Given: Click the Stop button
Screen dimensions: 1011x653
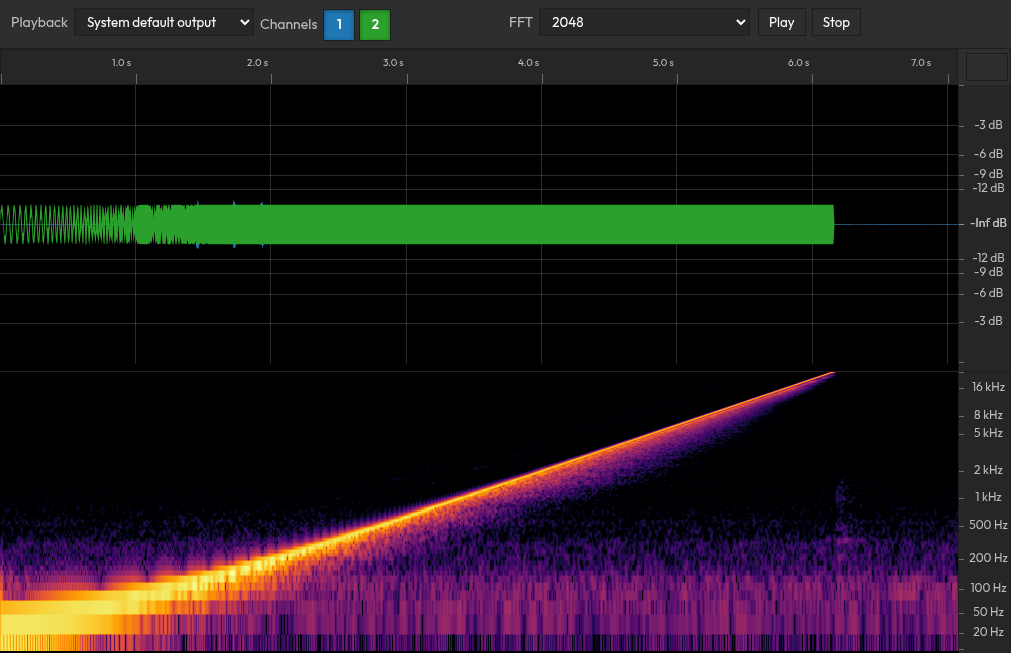Looking at the screenshot, I should pos(836,23).
